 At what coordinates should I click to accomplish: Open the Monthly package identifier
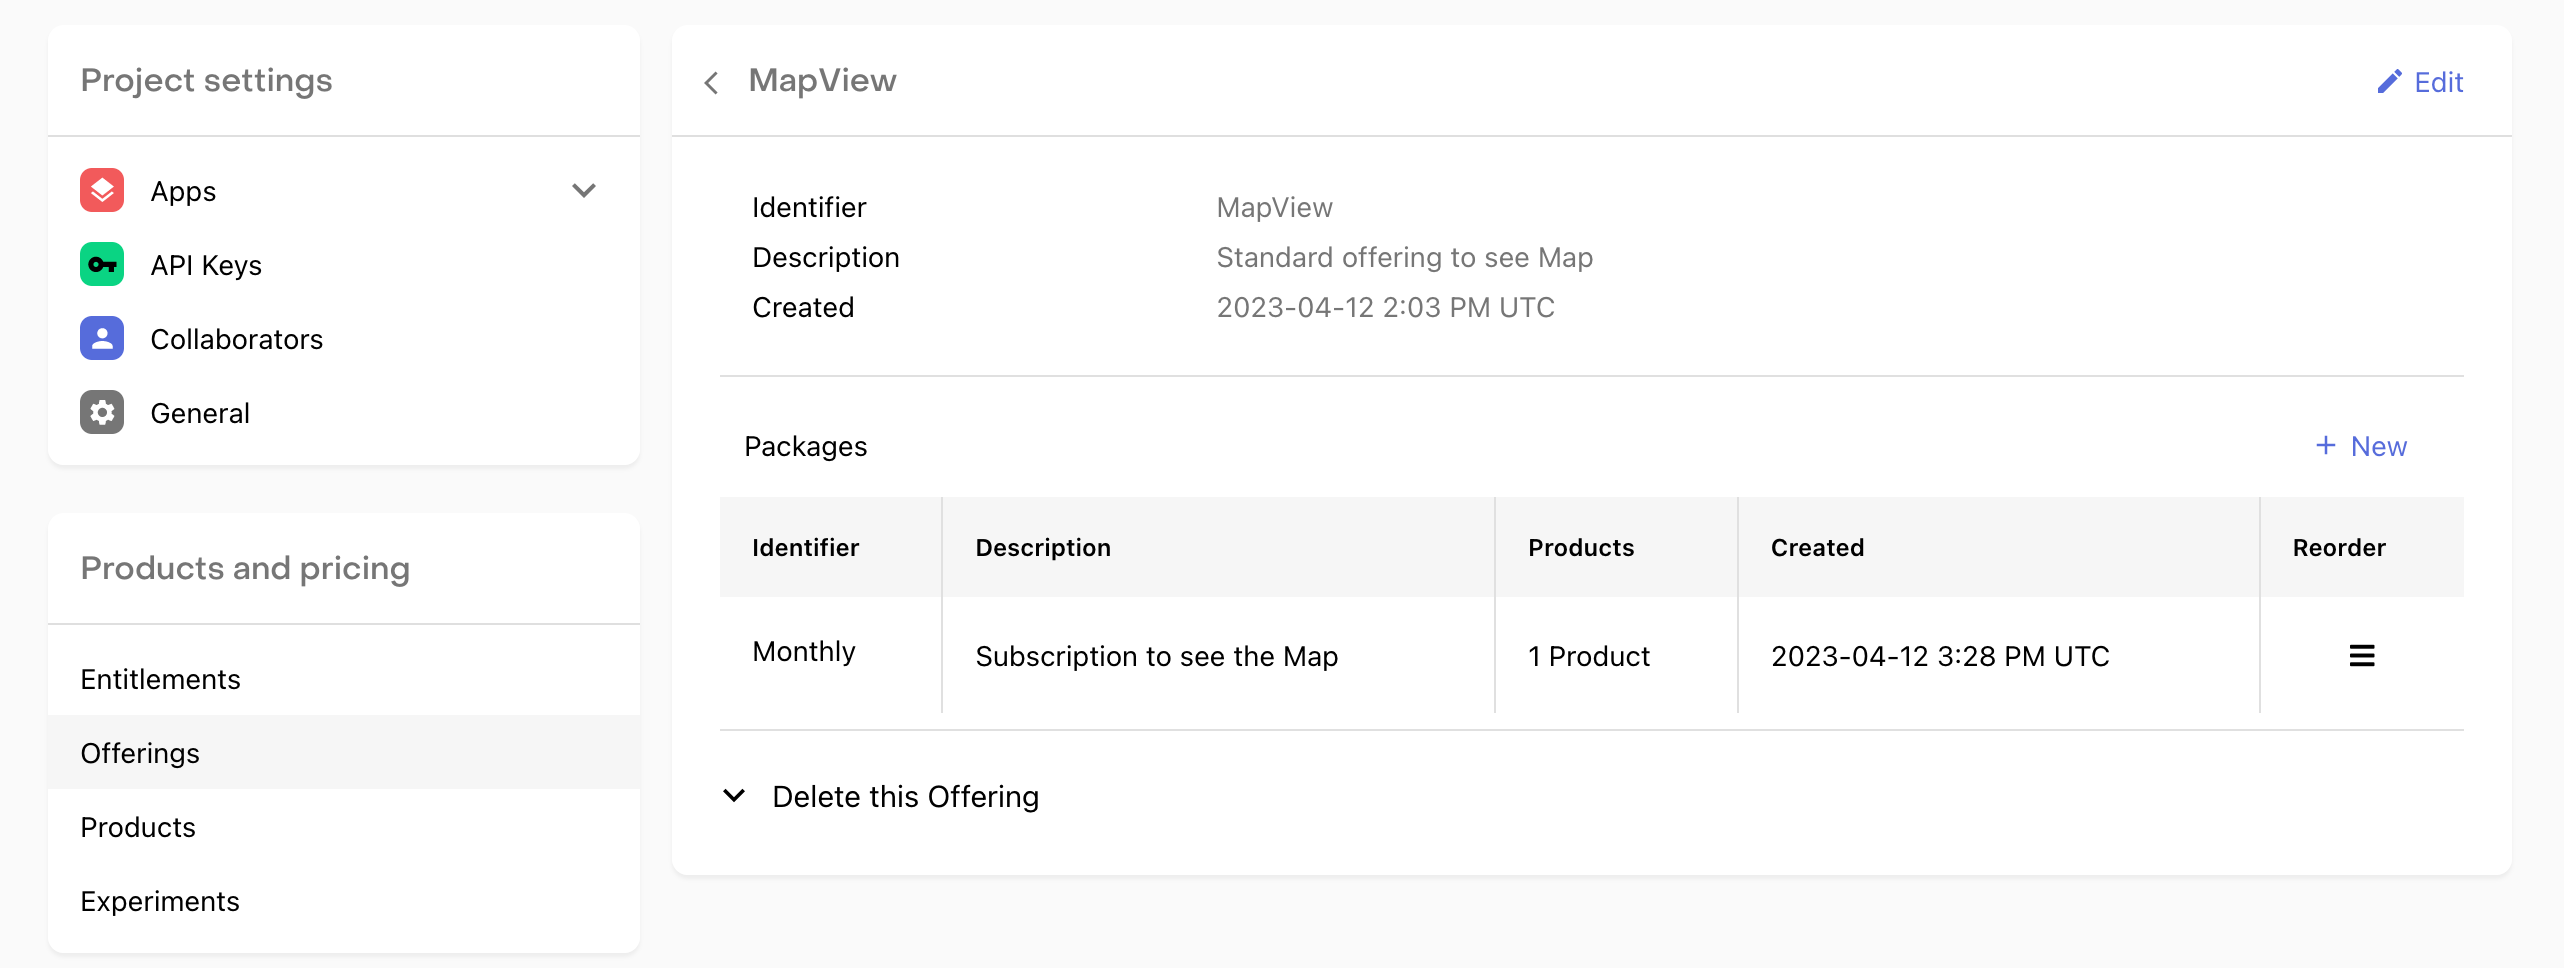click(x=804, y=652)
